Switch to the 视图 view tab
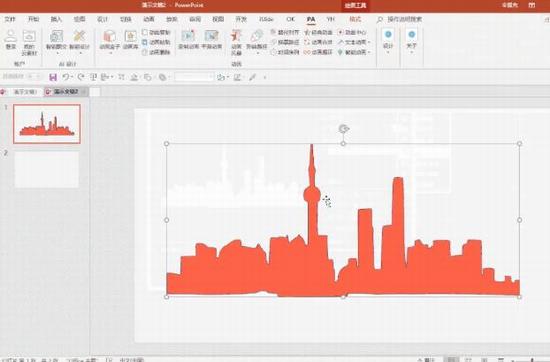This screenshot has width=550, height=362. click(x=218, y=19)
